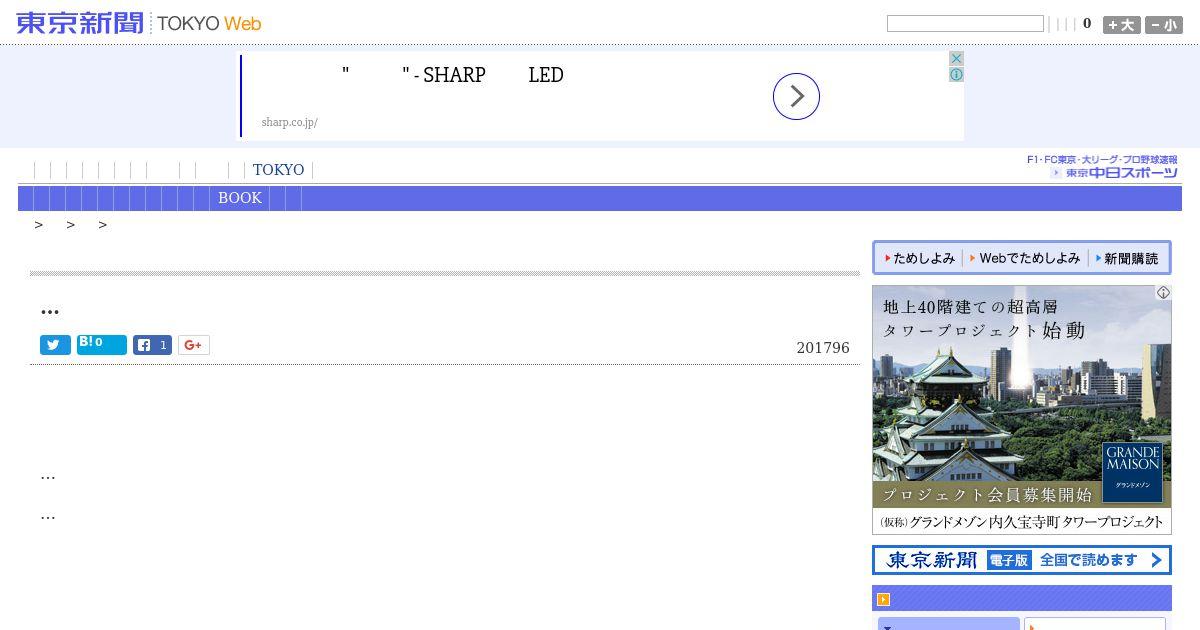Click the グランドメゾン内久宝寺町 ad caption
The image size is (1200, 630).
pos(1021,522)
